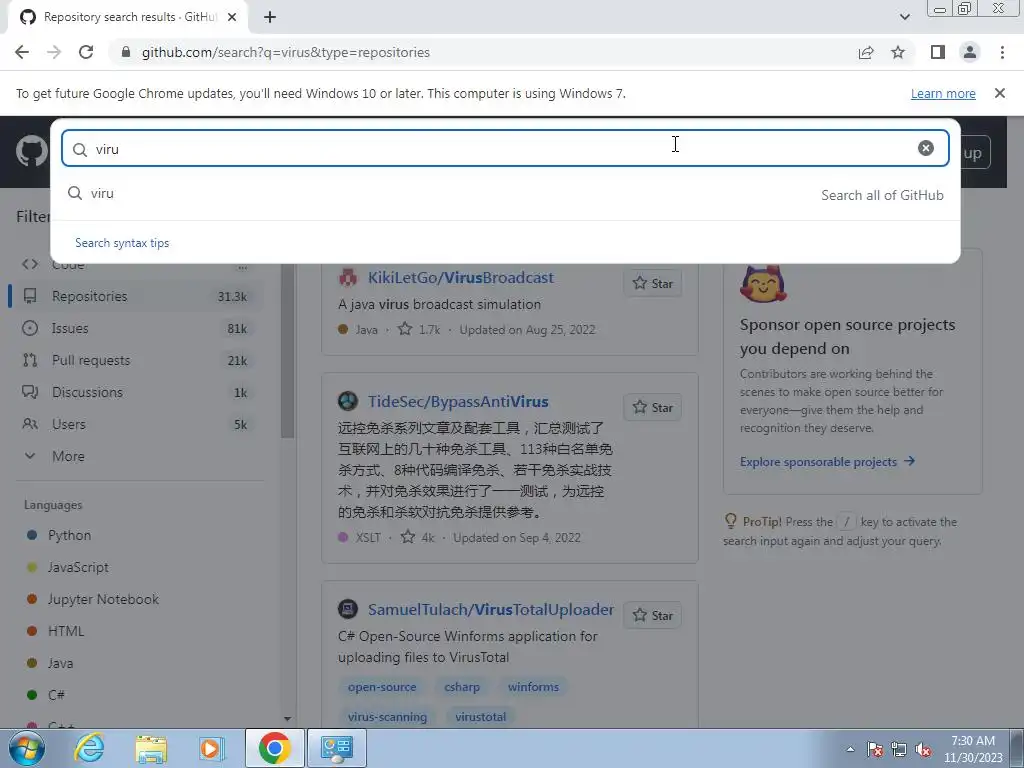This screenshot has width=1024, height=768.
Task: Open Search syntax tips link
Action: (x=122, y=243)
